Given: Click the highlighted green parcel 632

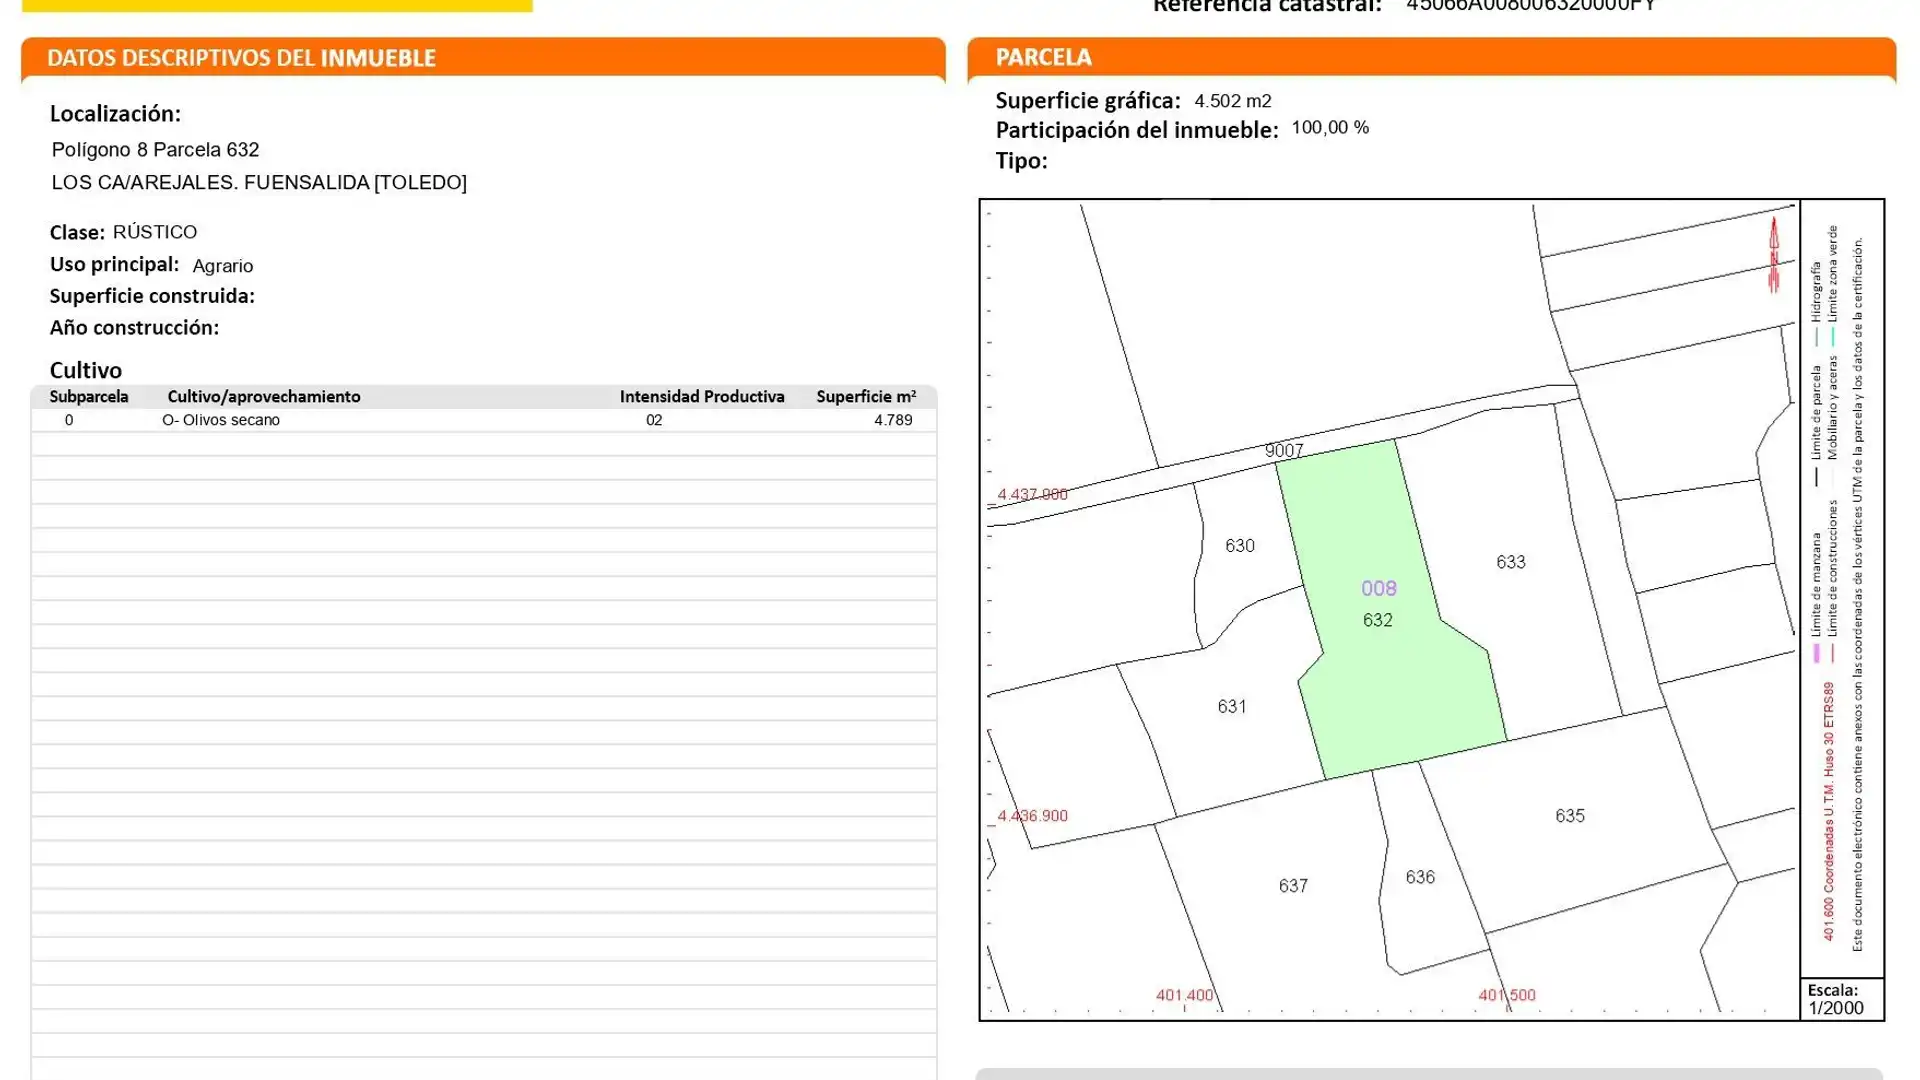Looking at the screenshot, I should [1380, 620].
